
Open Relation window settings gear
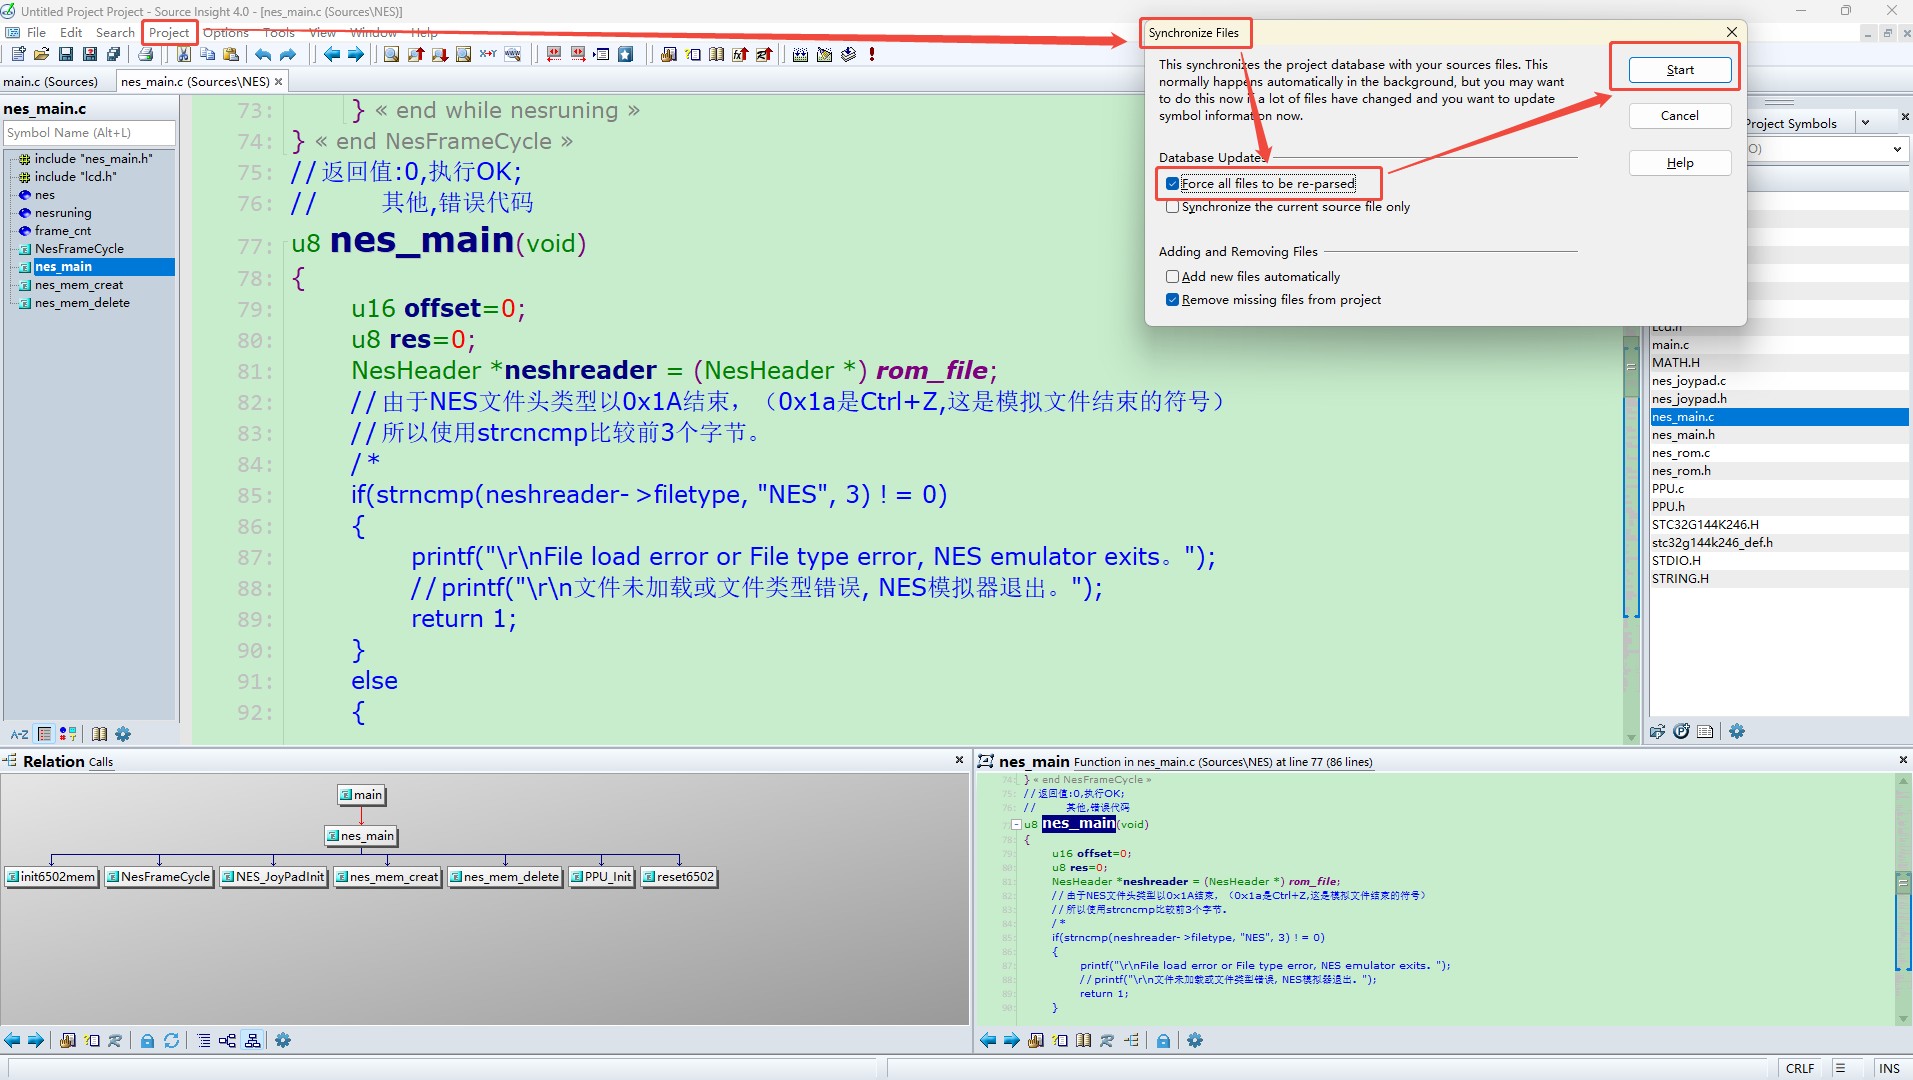tap(283, 1041)
